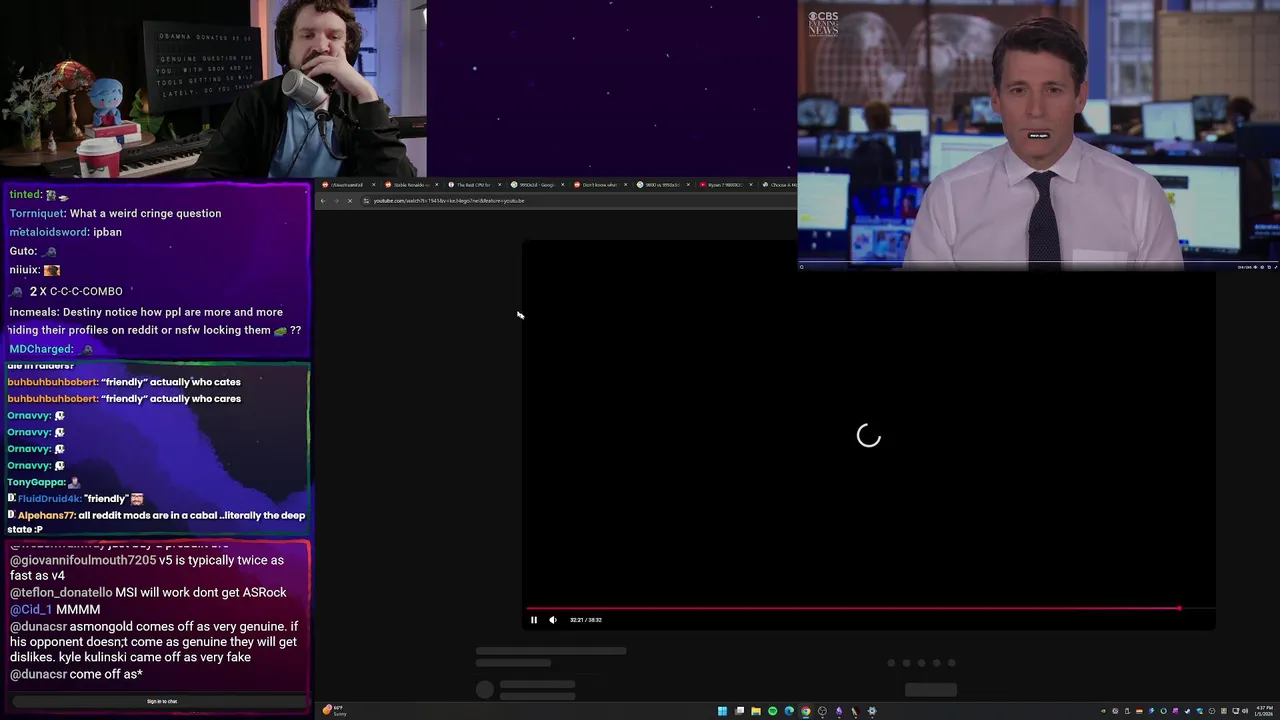Click username 'FluidDruid4k' in chat
Screen dimensions: 1280x720
point(48,499)
